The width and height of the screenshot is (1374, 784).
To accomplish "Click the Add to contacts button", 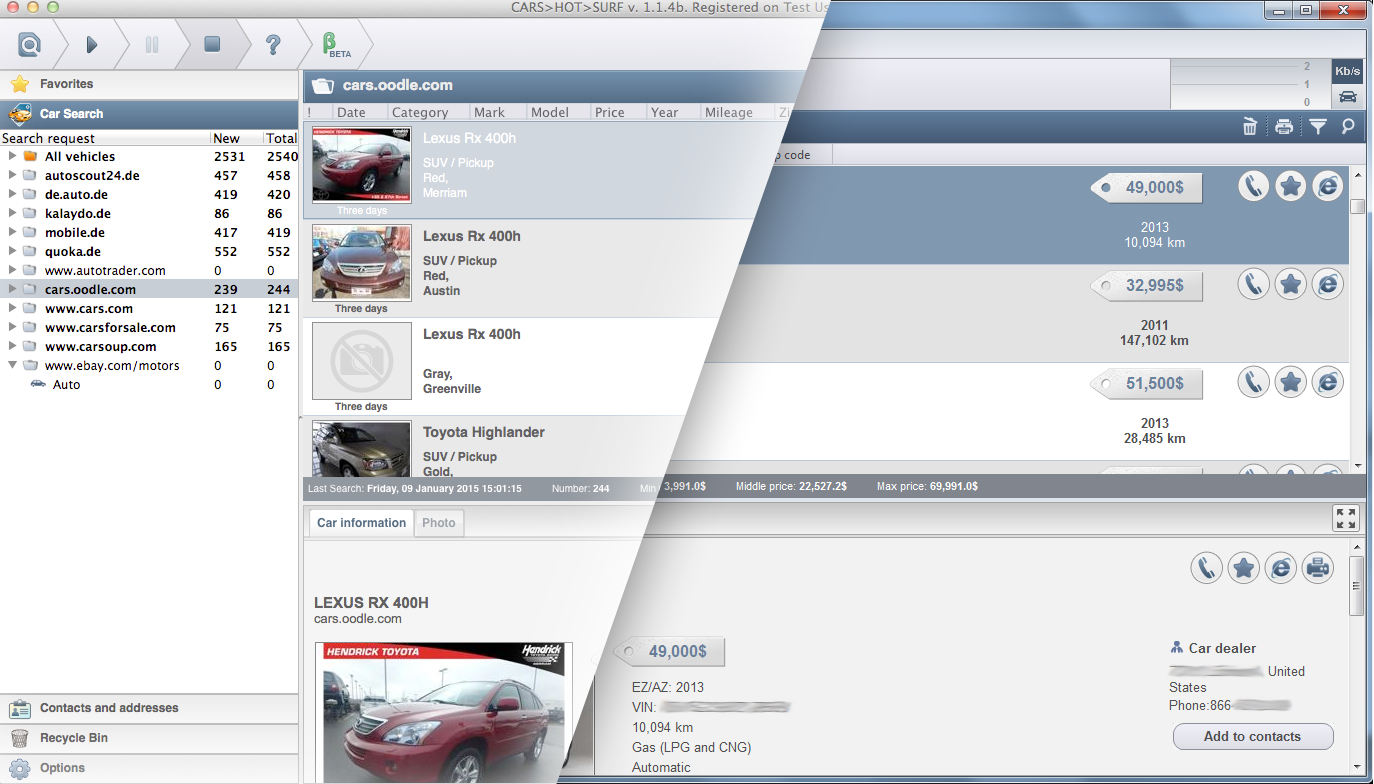I will click(x=1253, y=737).
